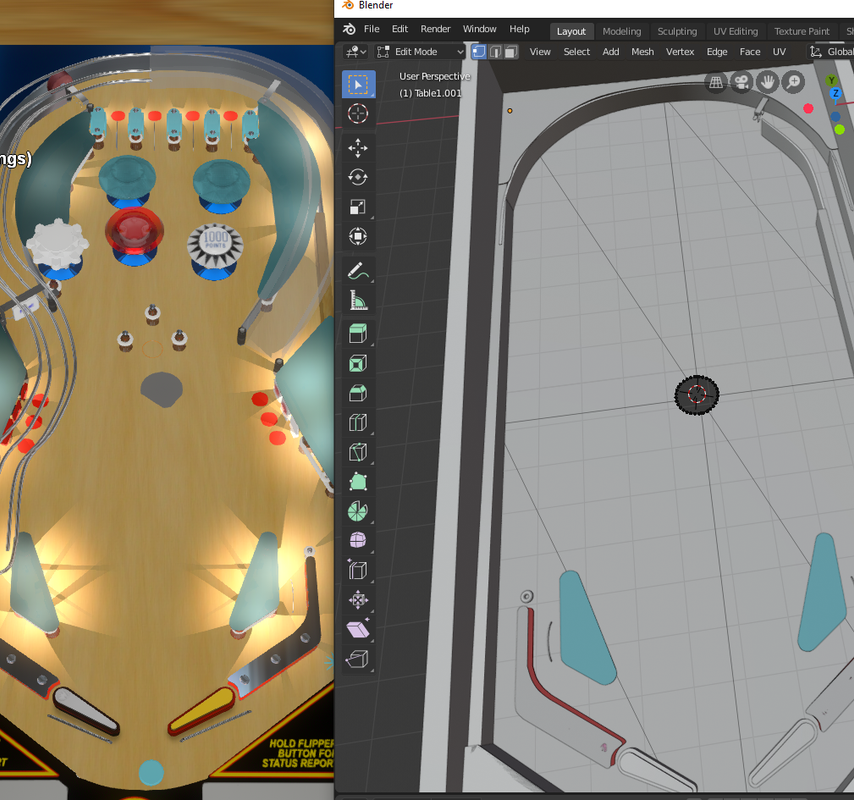Open the Global transform orientation dropdown
Image resolution: width=854 pixels, height=800 pixels.
coord(831,52)
